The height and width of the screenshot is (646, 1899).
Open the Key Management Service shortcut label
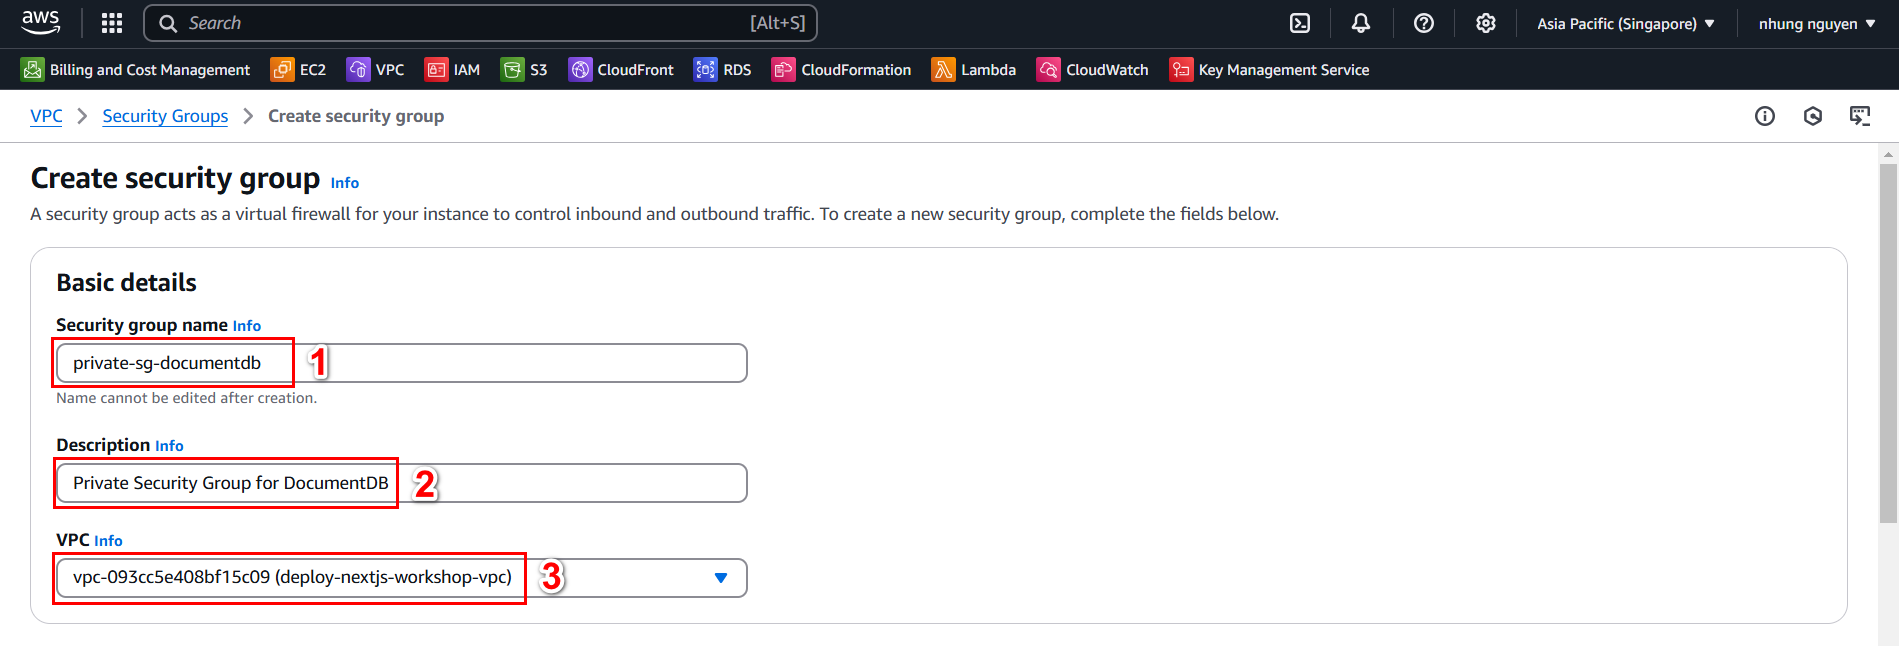pos(1284,69)
